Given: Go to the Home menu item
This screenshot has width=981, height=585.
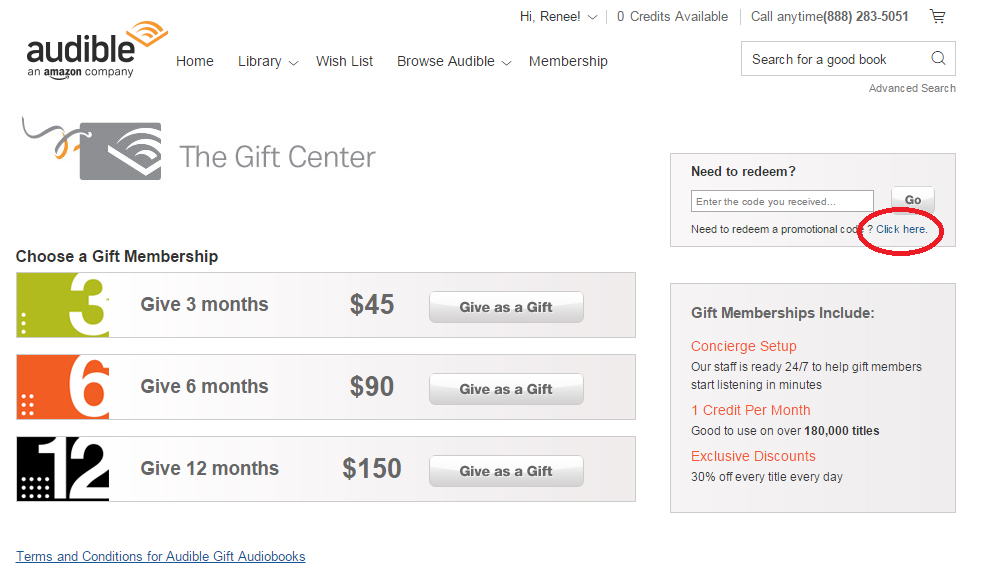Looking at the screenshot, I should point(195,61).
